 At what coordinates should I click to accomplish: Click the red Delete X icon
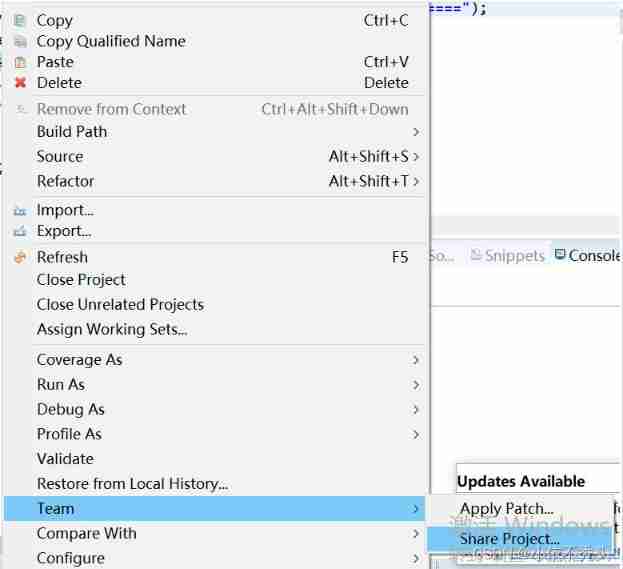tap(20, 83)
